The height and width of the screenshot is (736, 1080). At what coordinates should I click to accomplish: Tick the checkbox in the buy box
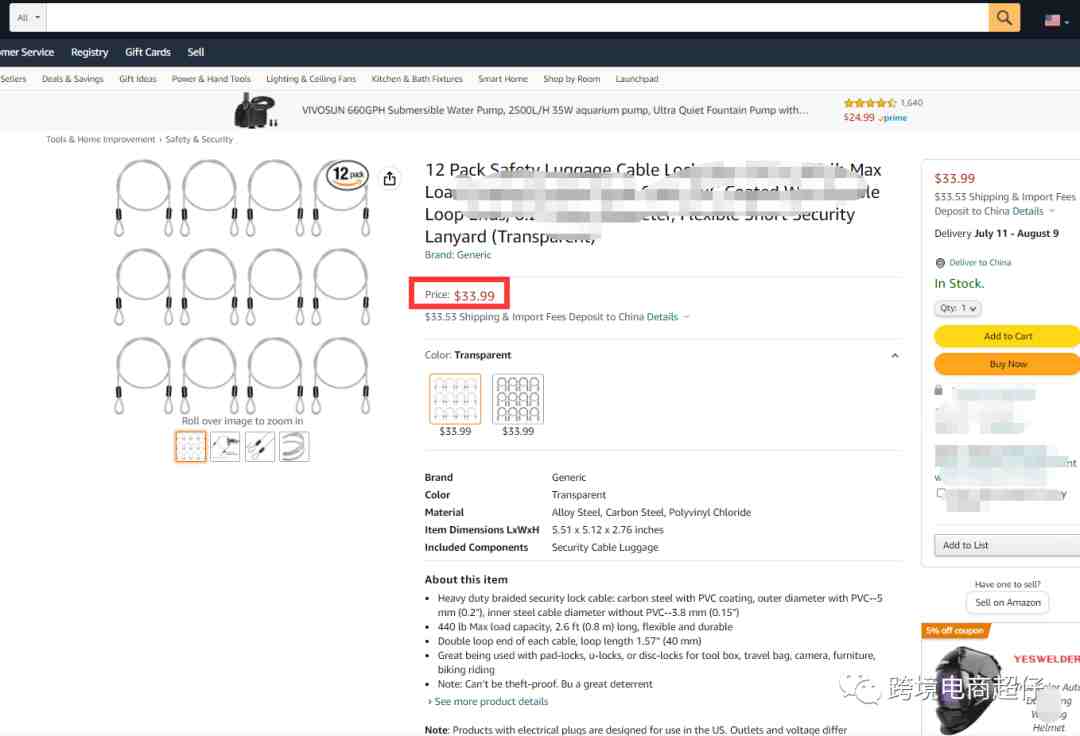click(x=940, y=493)
